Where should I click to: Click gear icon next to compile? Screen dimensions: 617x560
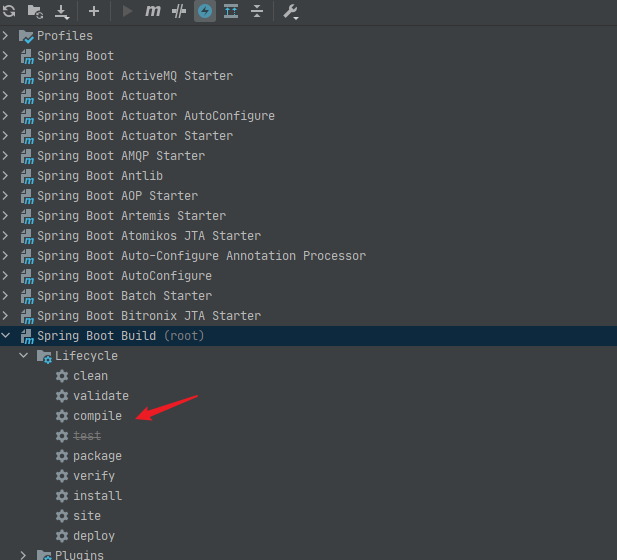pyautogui.click(x=62, y=416)
